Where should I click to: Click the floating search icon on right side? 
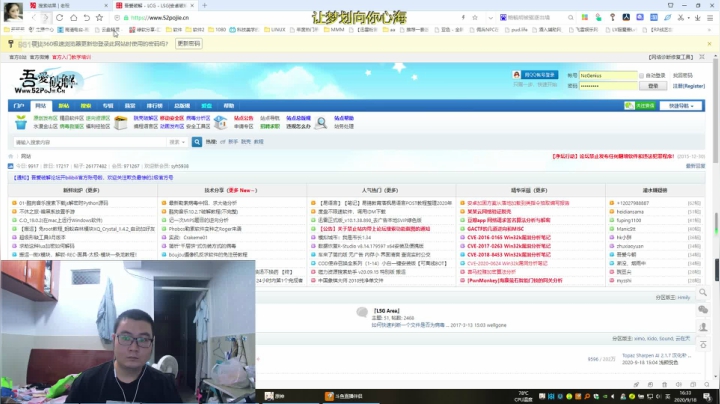(x=703, y=292)
